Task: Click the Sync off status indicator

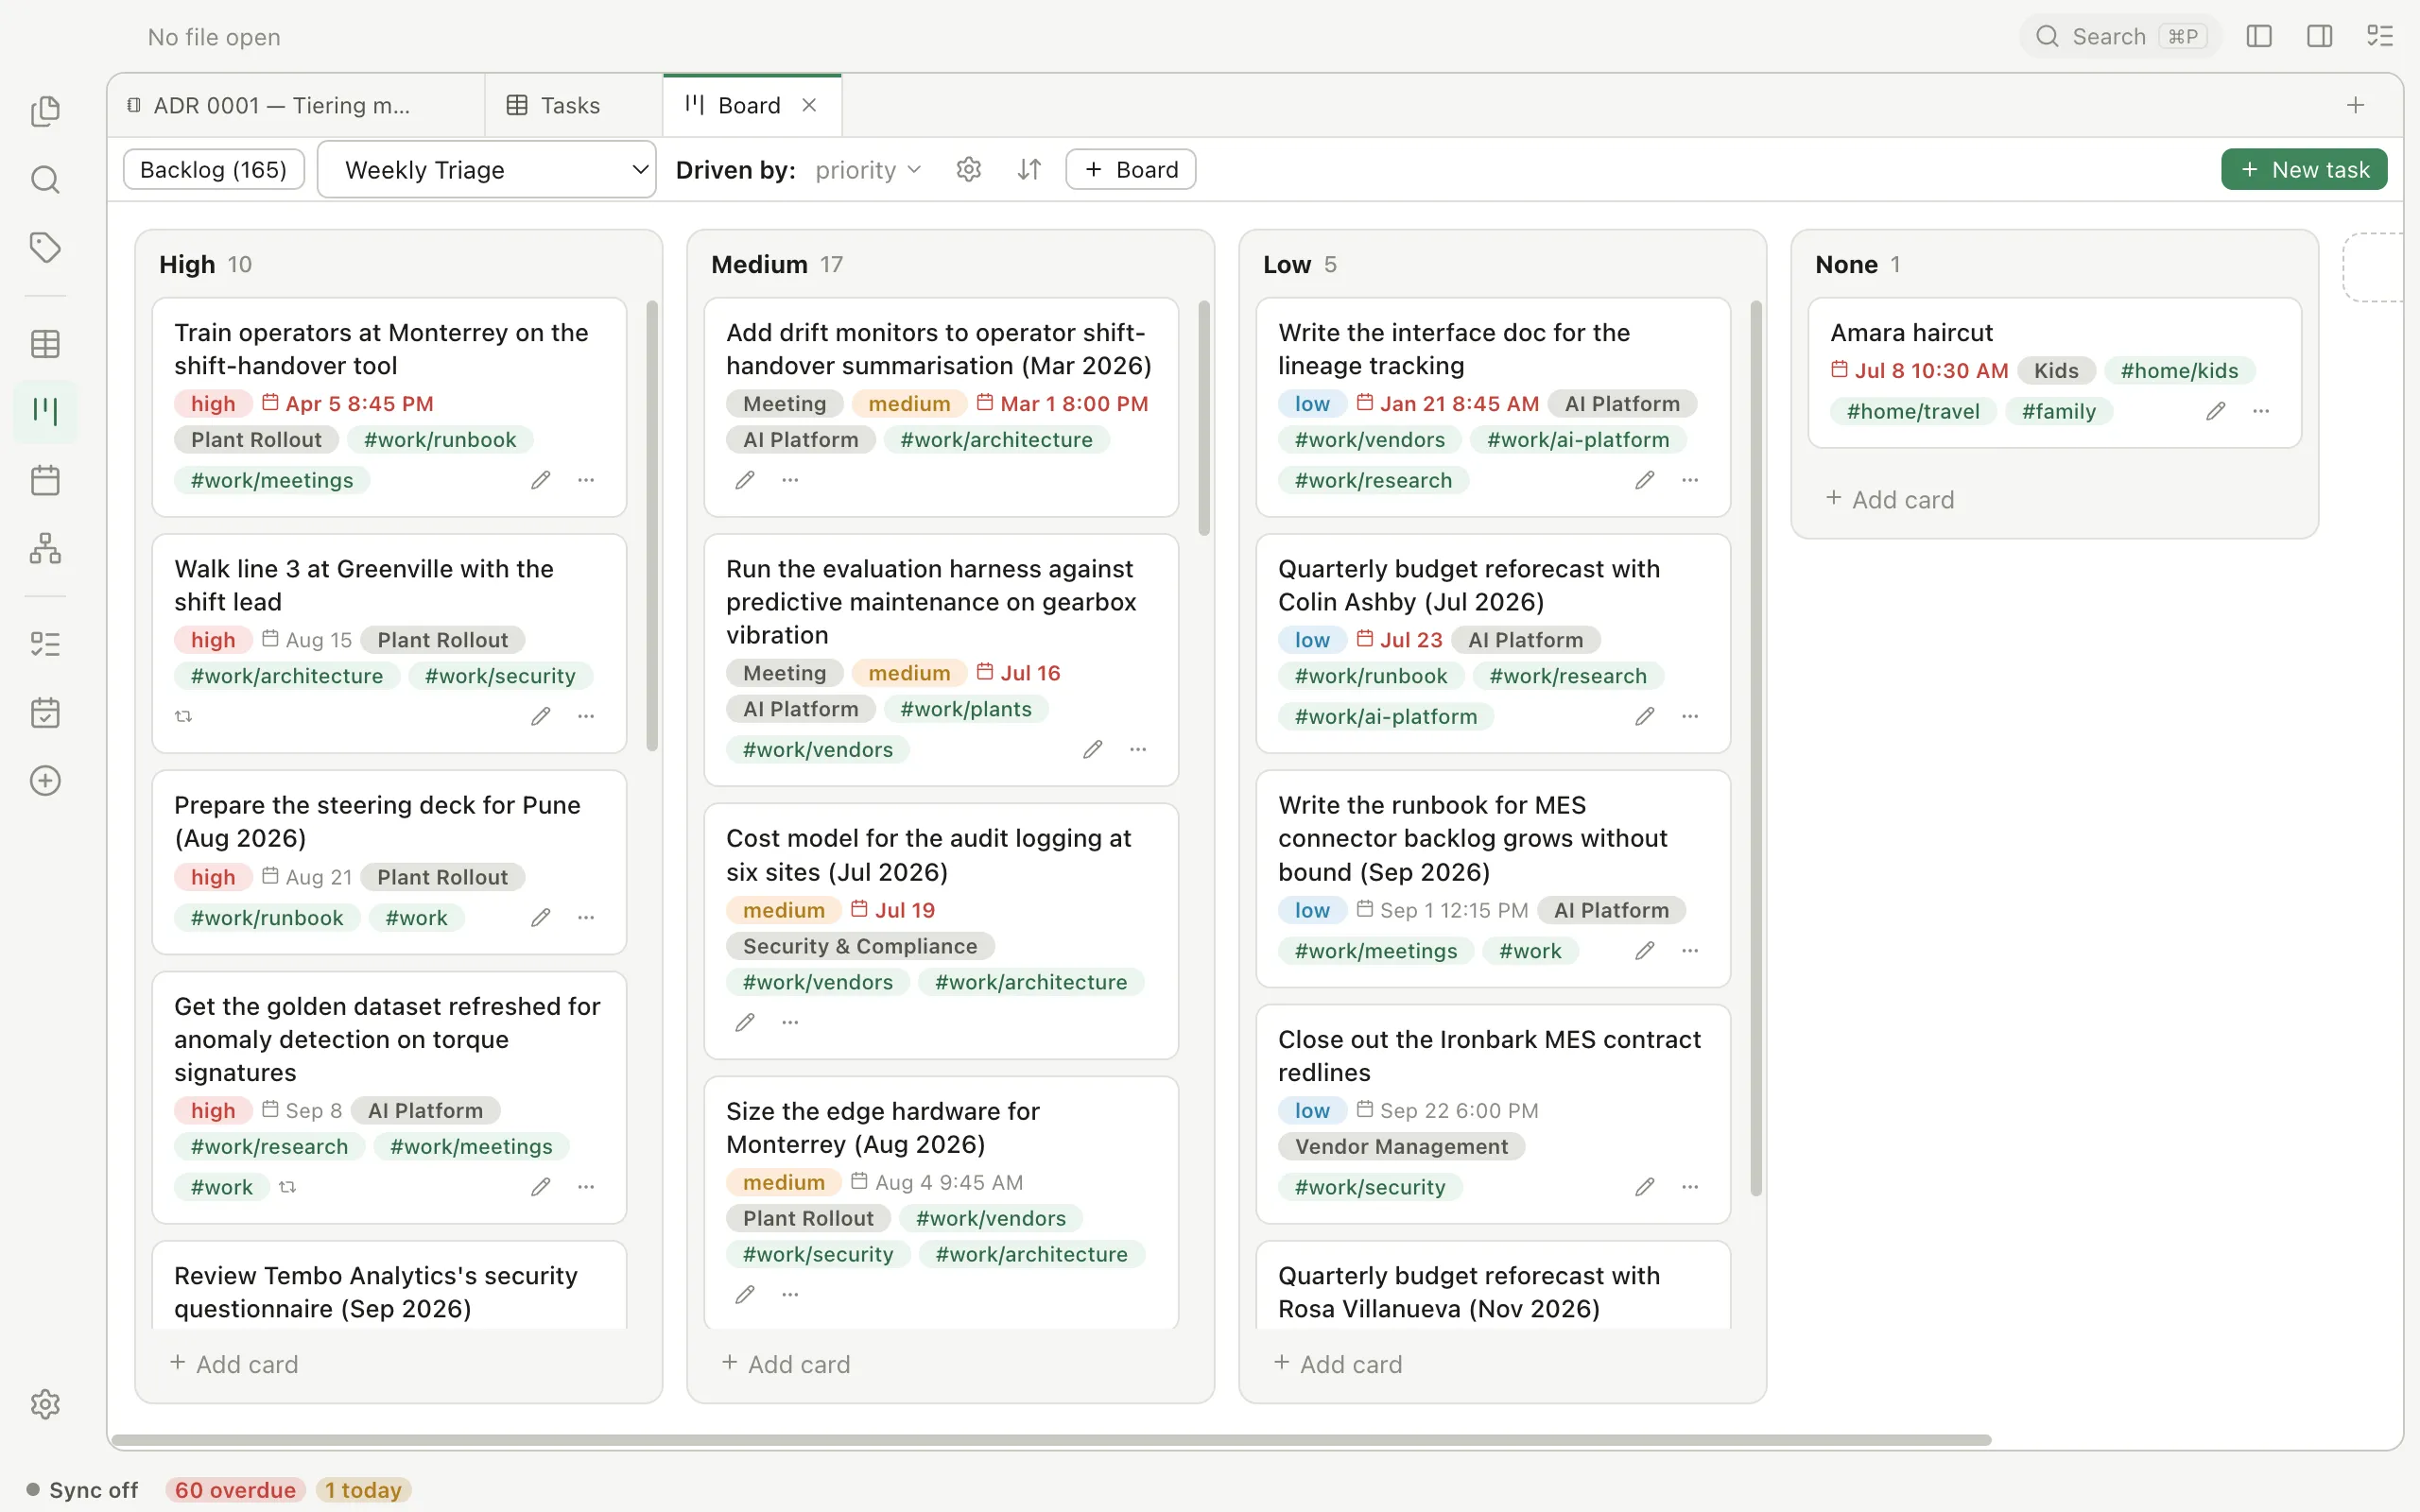Action: (x=82, y=1490)
